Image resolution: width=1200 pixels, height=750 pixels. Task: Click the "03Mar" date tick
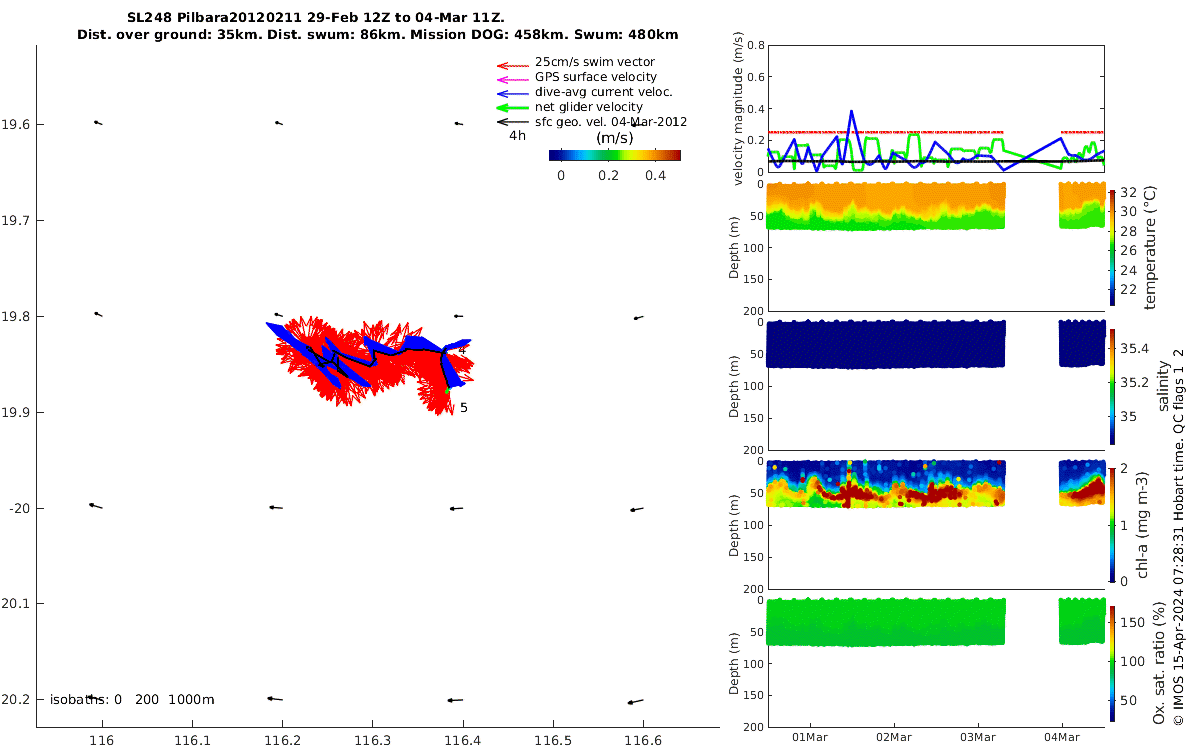[x=978, y=737]
